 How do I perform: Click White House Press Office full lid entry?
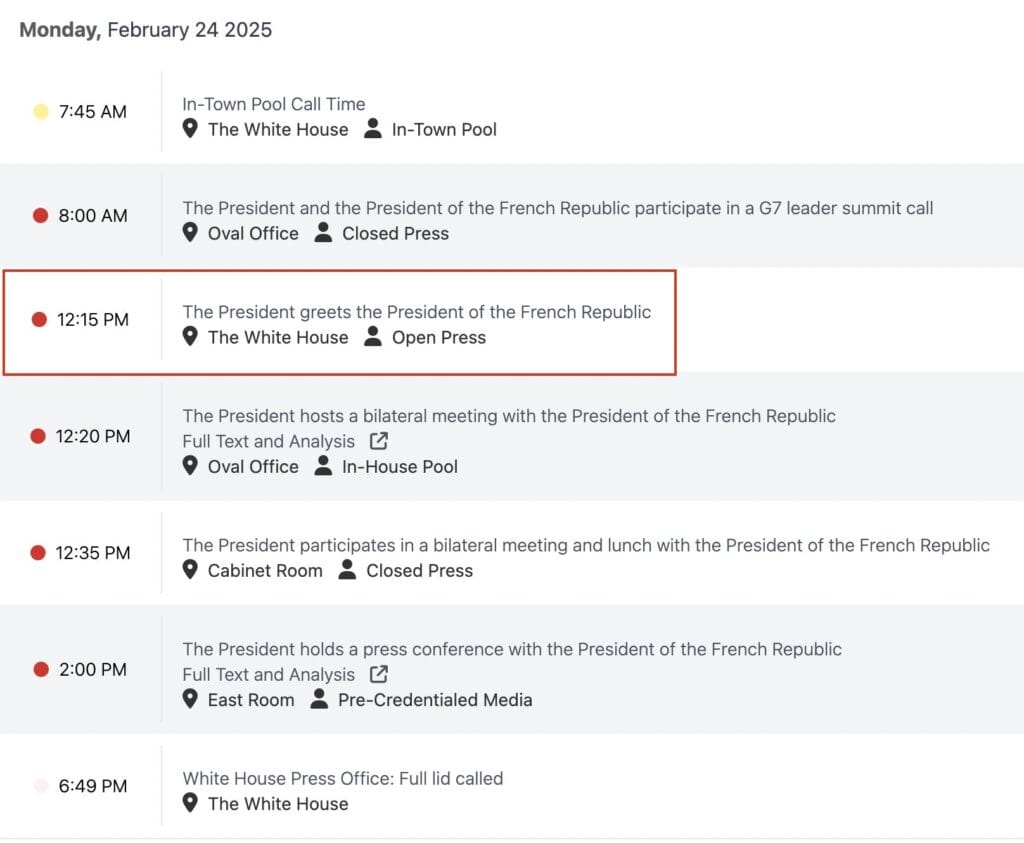coord(343,778)
